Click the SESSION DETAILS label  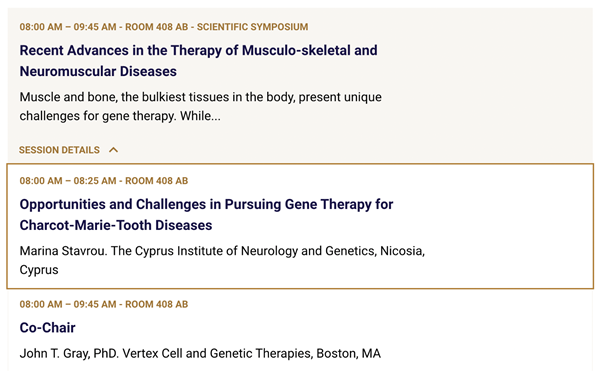[59, 150]
